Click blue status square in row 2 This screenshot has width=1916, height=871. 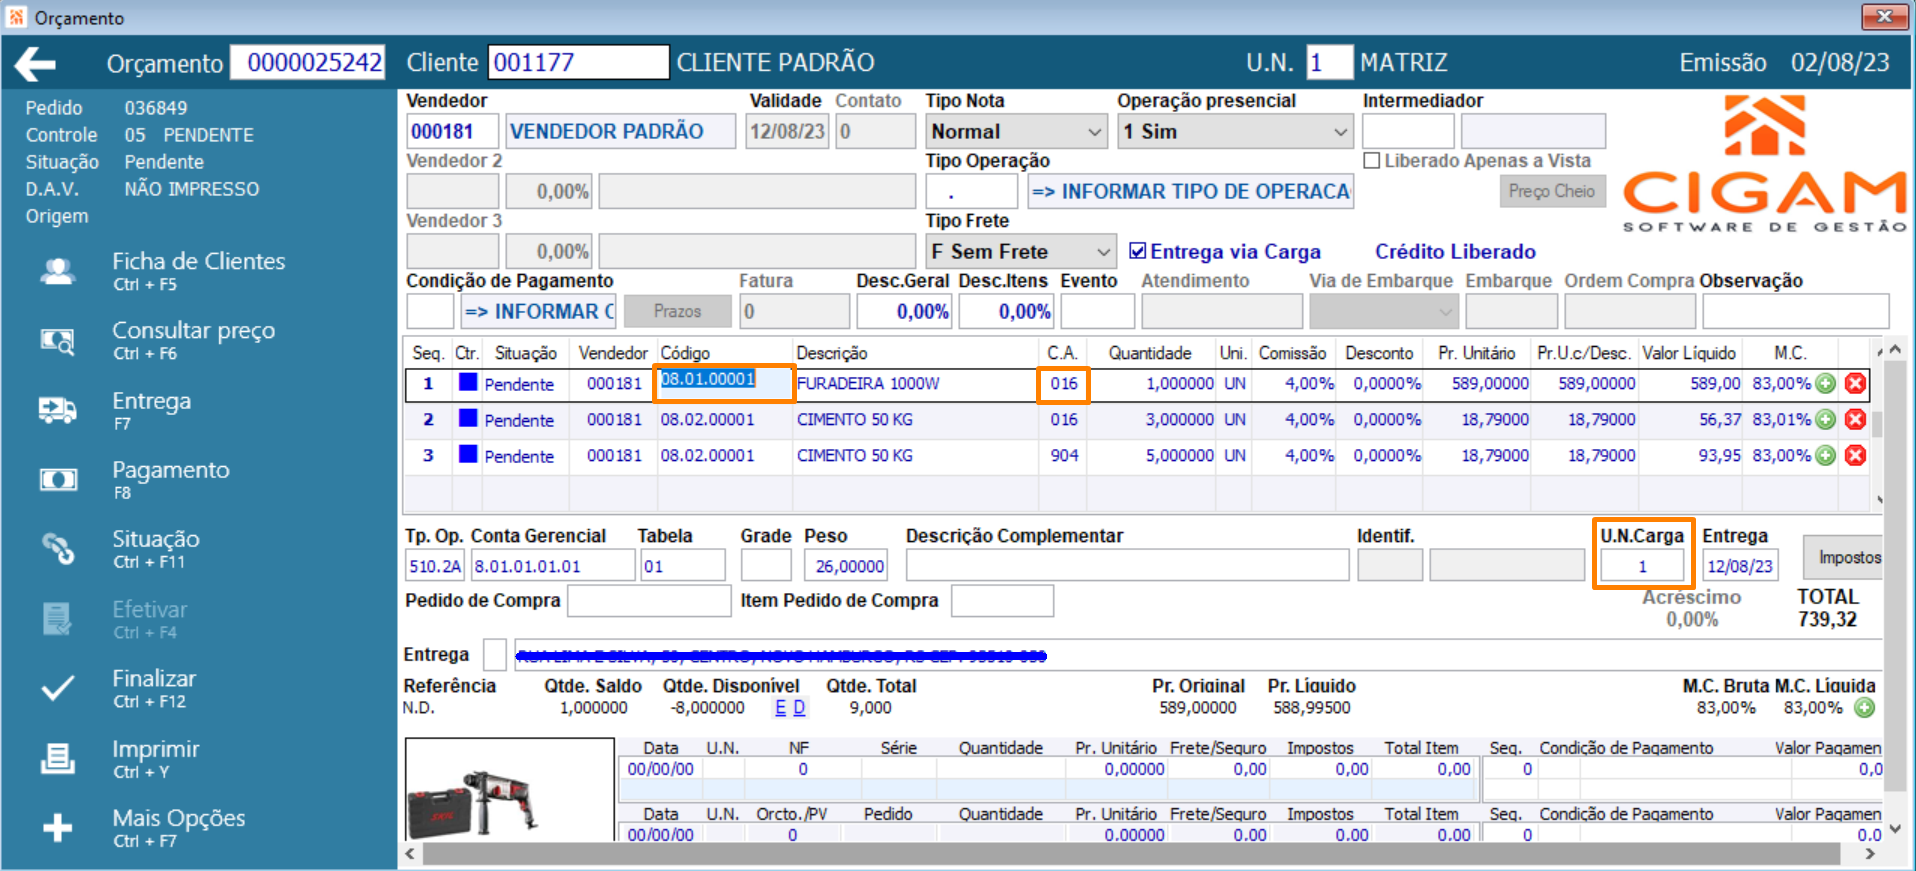pyautogui.click(x=467, y=418)
